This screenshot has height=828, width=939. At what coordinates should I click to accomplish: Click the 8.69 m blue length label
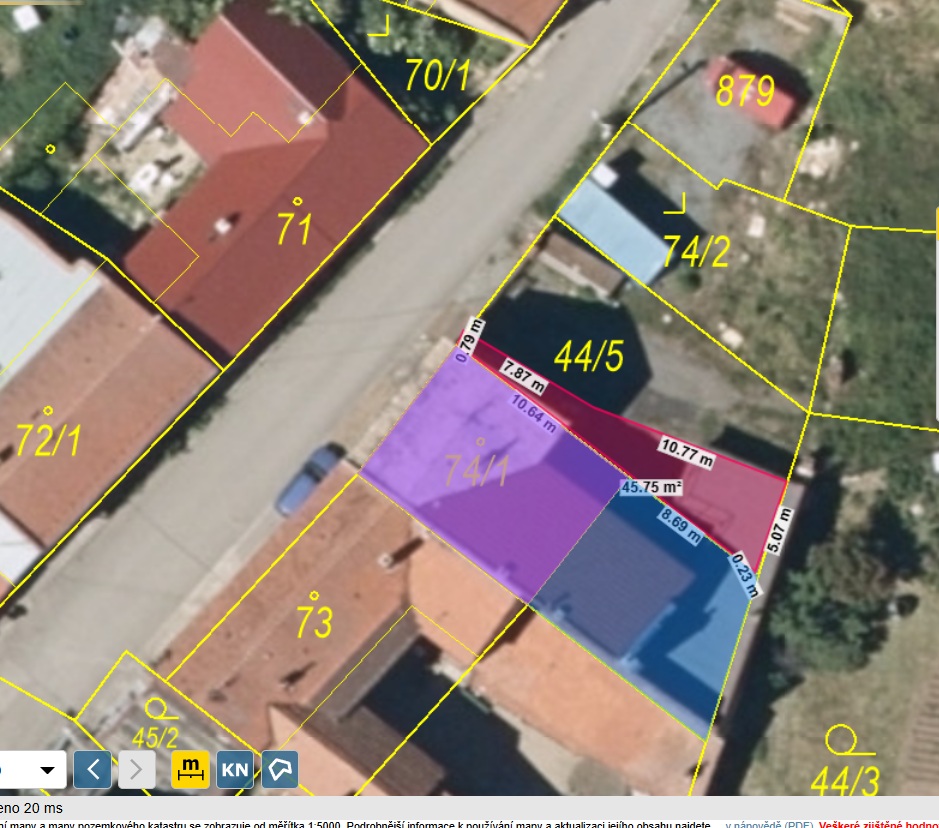[680, 525]
